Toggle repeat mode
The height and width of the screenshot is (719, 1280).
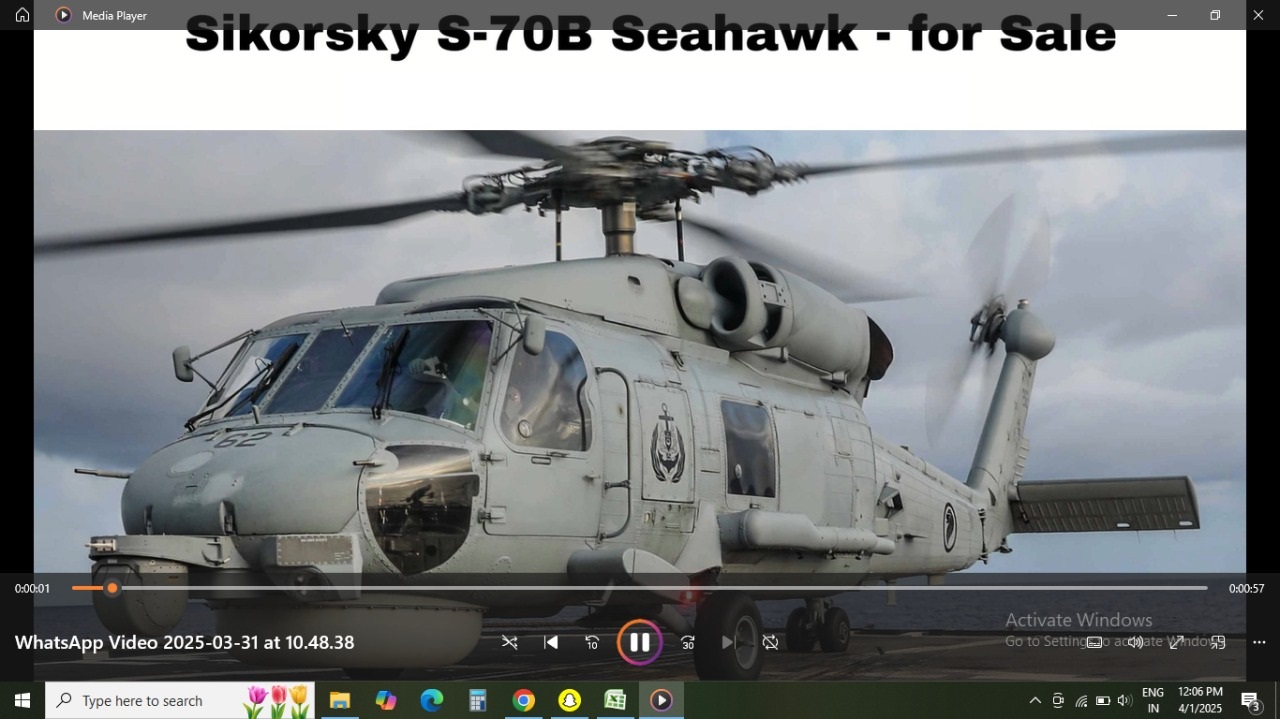pyautogui.click(x=770, y=642)
